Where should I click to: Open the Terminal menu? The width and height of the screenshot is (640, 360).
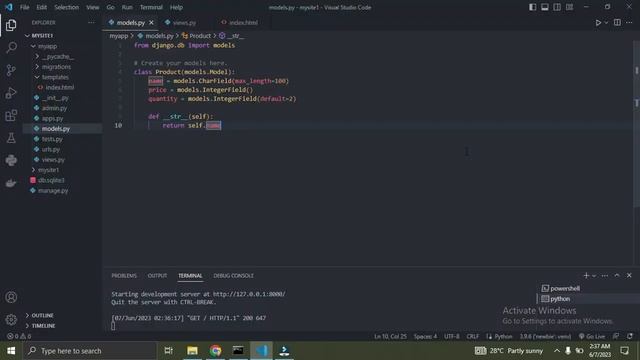[x=151, y=7]
